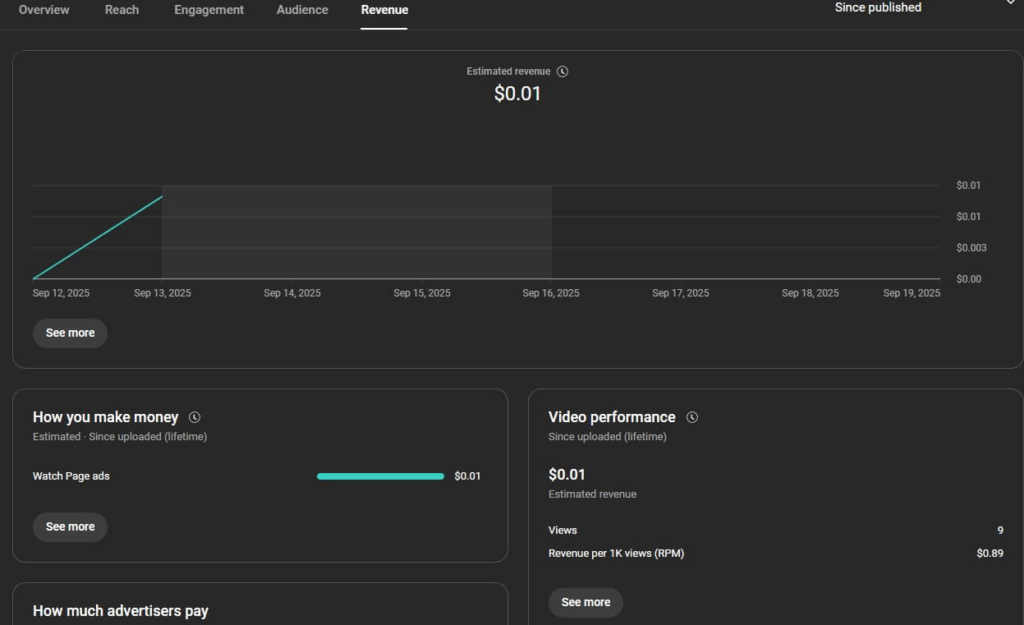The height and width of the screenshot is (625, 1024).
Task: Click the How much advertisers pay heading
Action: coord(120,610)
